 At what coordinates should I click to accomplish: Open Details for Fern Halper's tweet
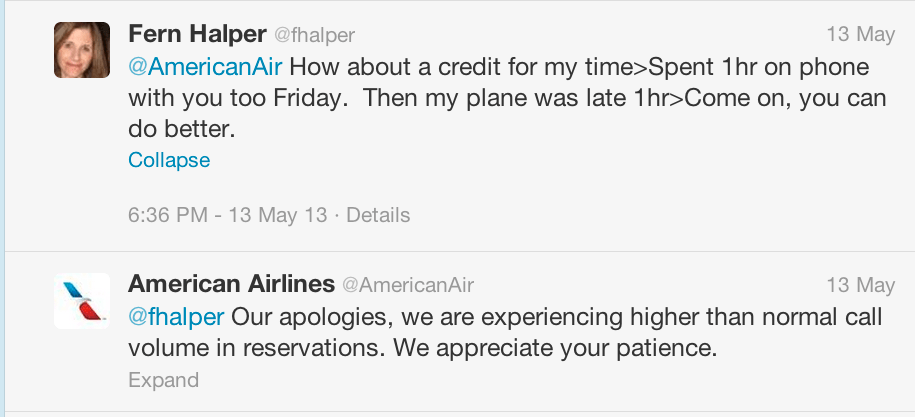pyautogui.click(x=377, y=215)
